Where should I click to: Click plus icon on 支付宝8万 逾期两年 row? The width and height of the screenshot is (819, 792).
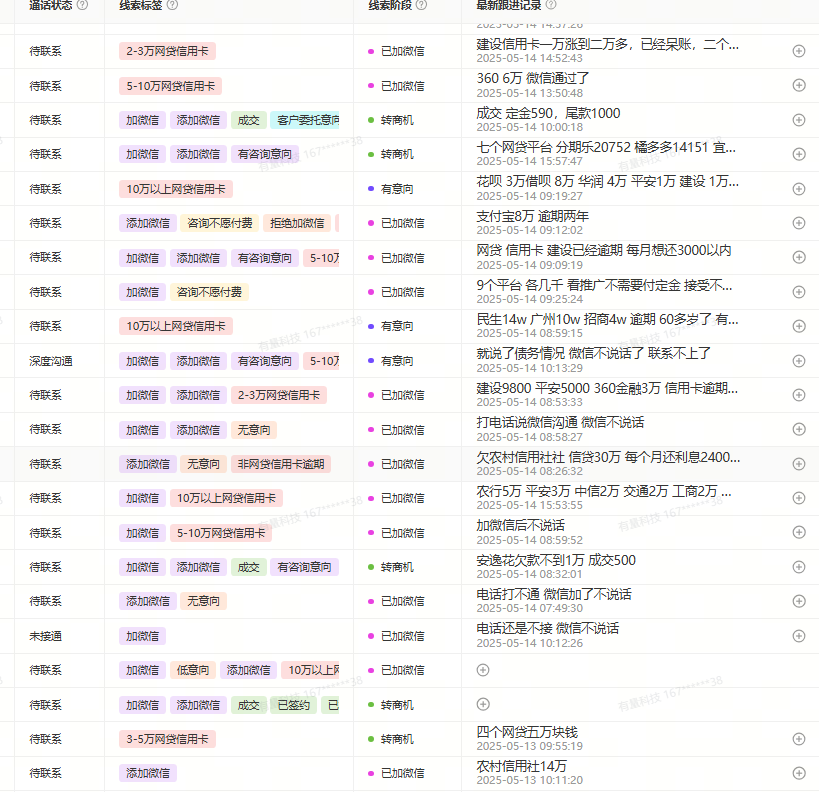(799, 223)
